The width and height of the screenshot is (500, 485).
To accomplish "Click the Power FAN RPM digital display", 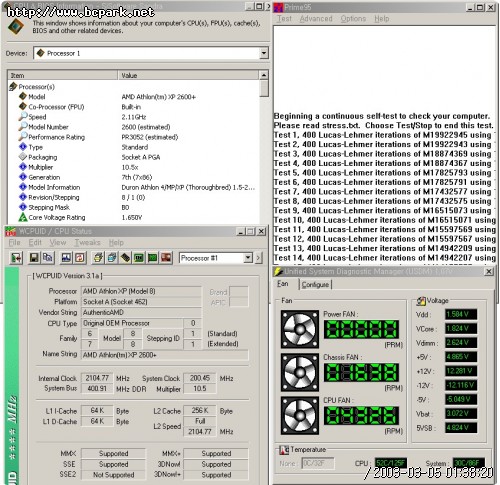I will [x=361, y=329].
